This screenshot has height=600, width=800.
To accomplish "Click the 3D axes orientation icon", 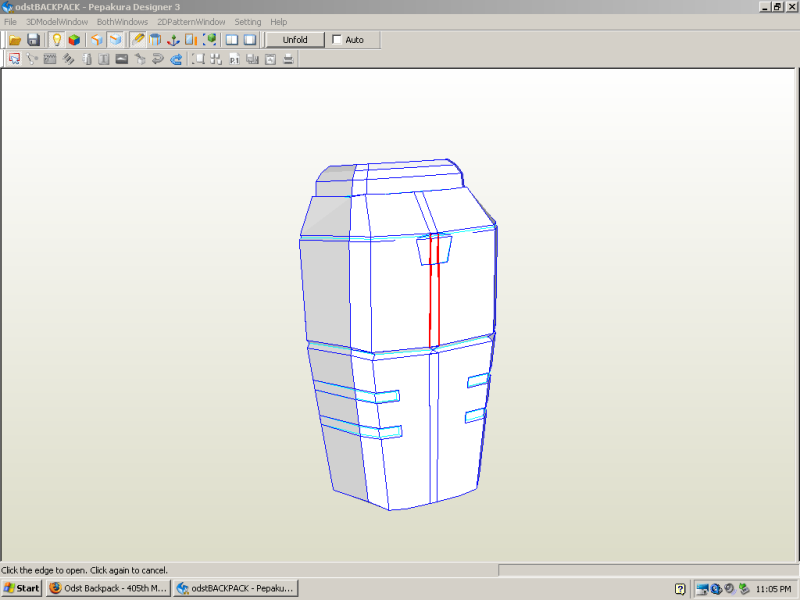I will click(x=173, y=40).
